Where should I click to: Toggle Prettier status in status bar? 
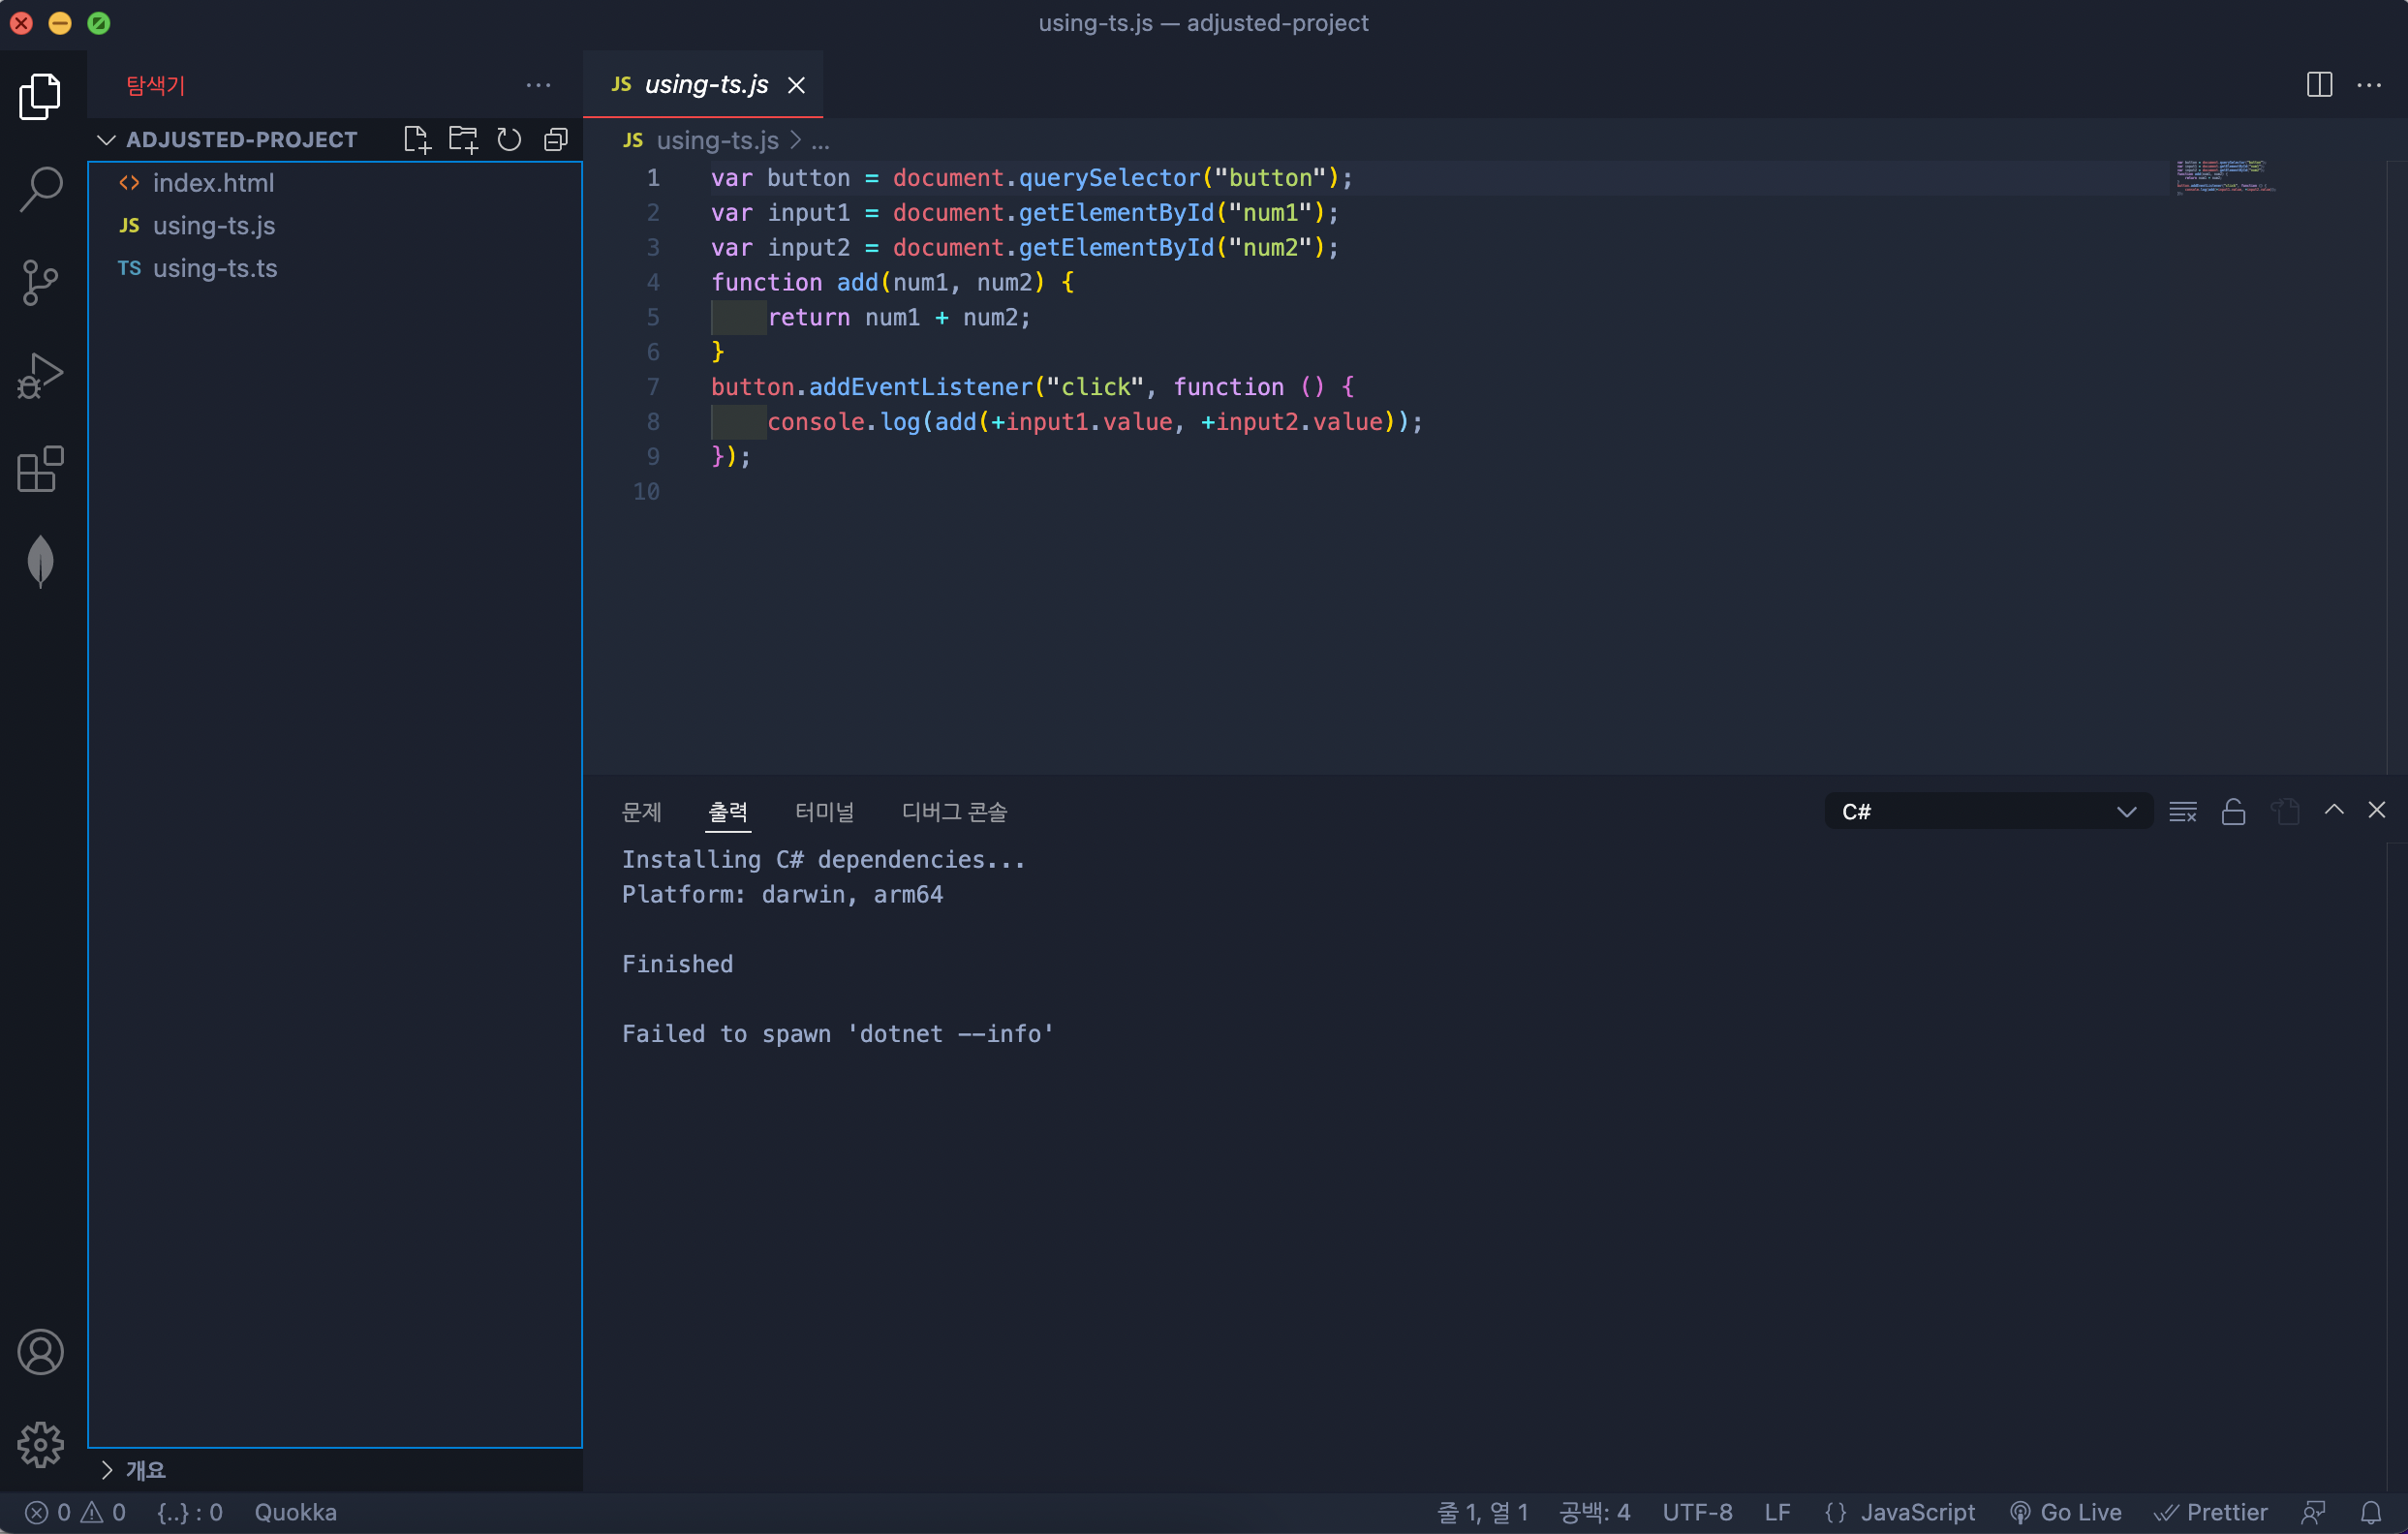click(x=2211, y=1511)
